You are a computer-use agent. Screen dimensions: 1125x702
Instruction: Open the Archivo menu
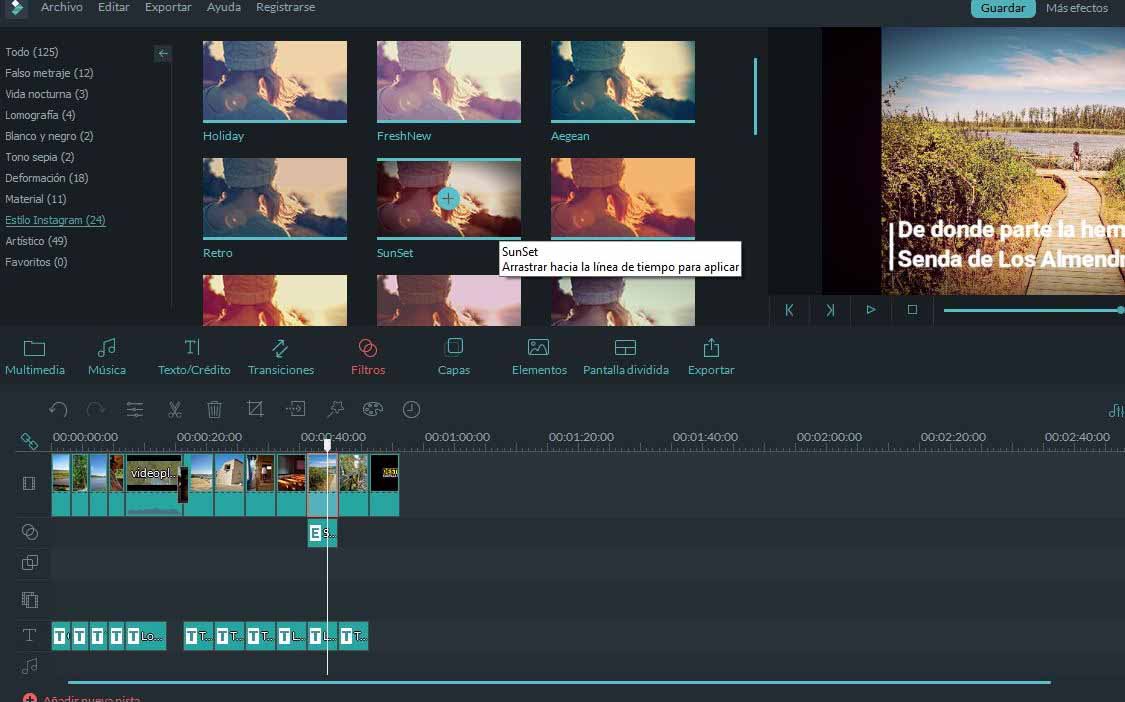coord(61,7)
